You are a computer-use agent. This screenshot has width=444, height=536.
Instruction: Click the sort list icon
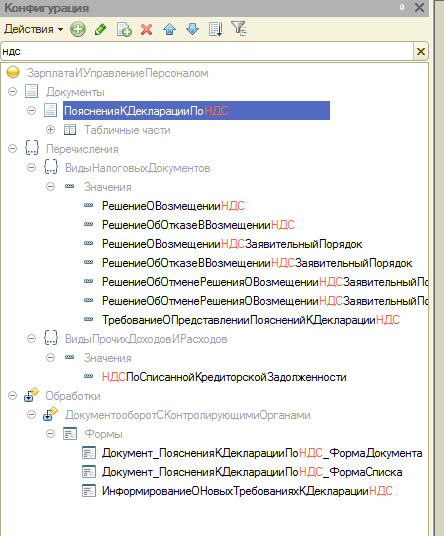(216, 29)
